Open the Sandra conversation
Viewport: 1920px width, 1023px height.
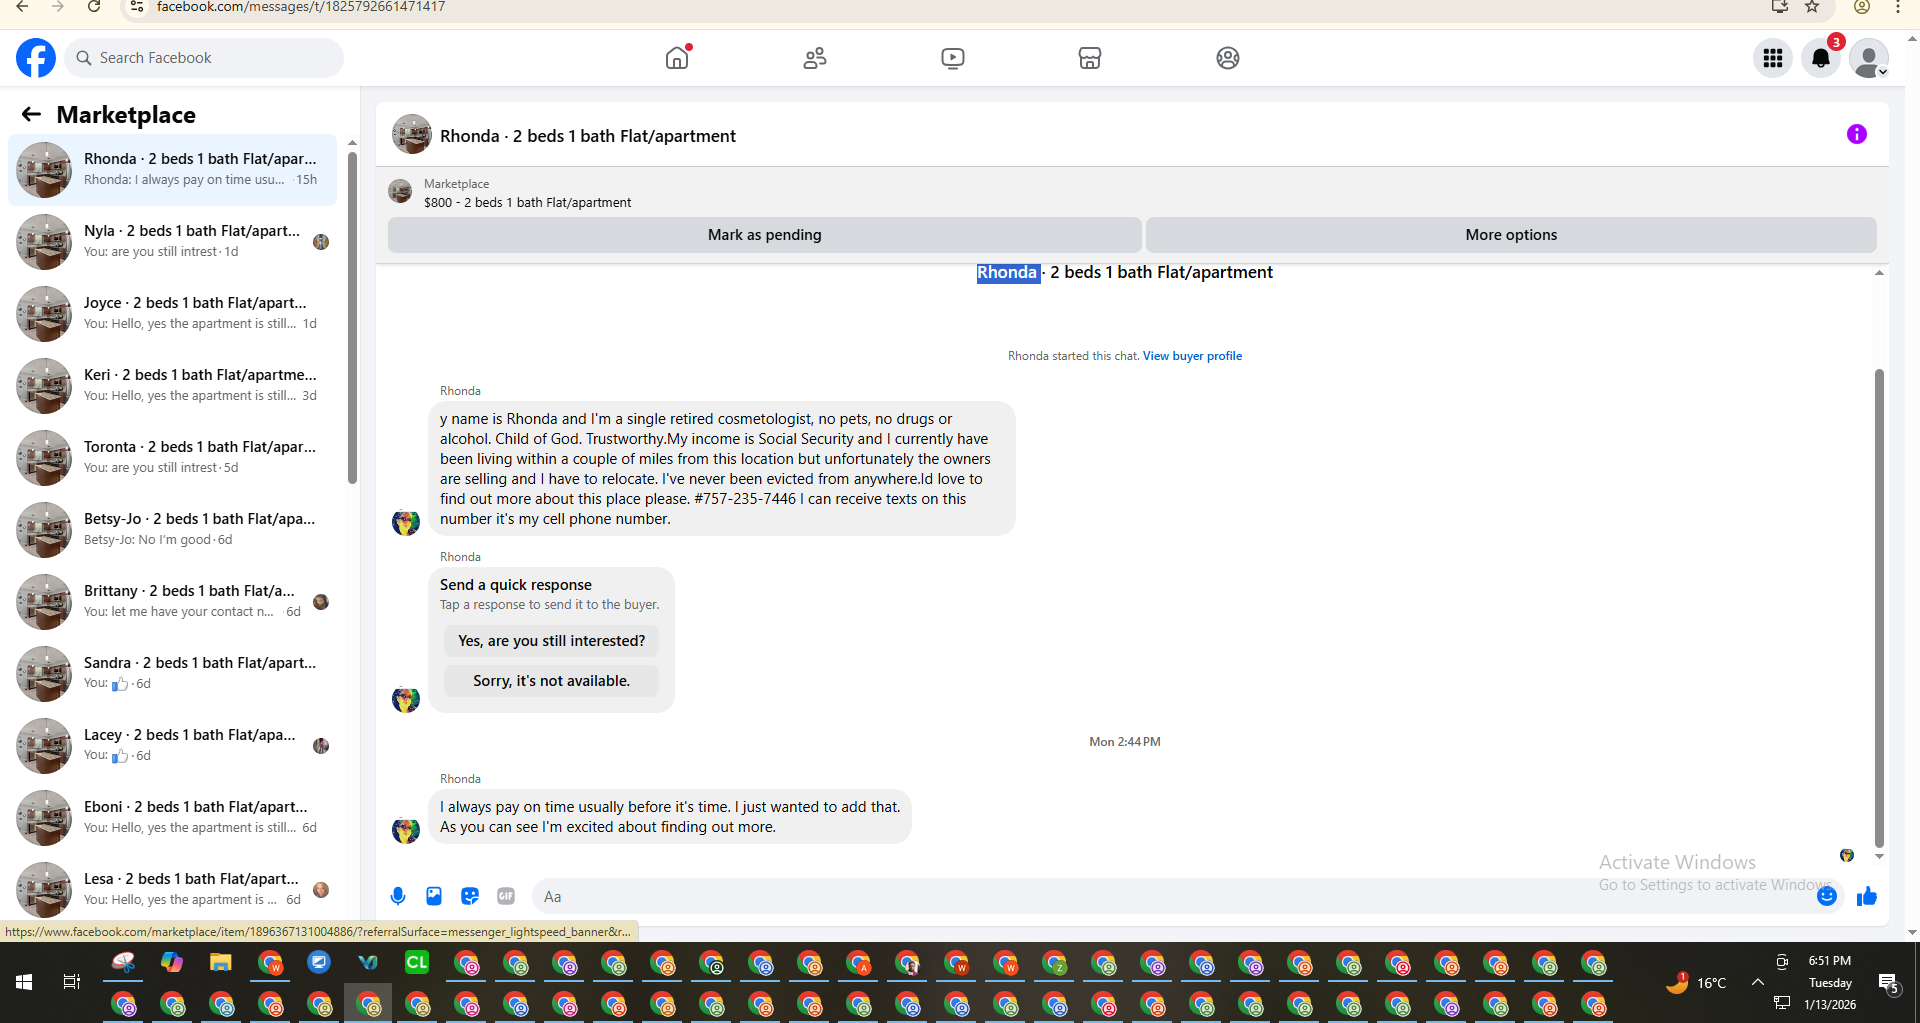pos(173,674)
